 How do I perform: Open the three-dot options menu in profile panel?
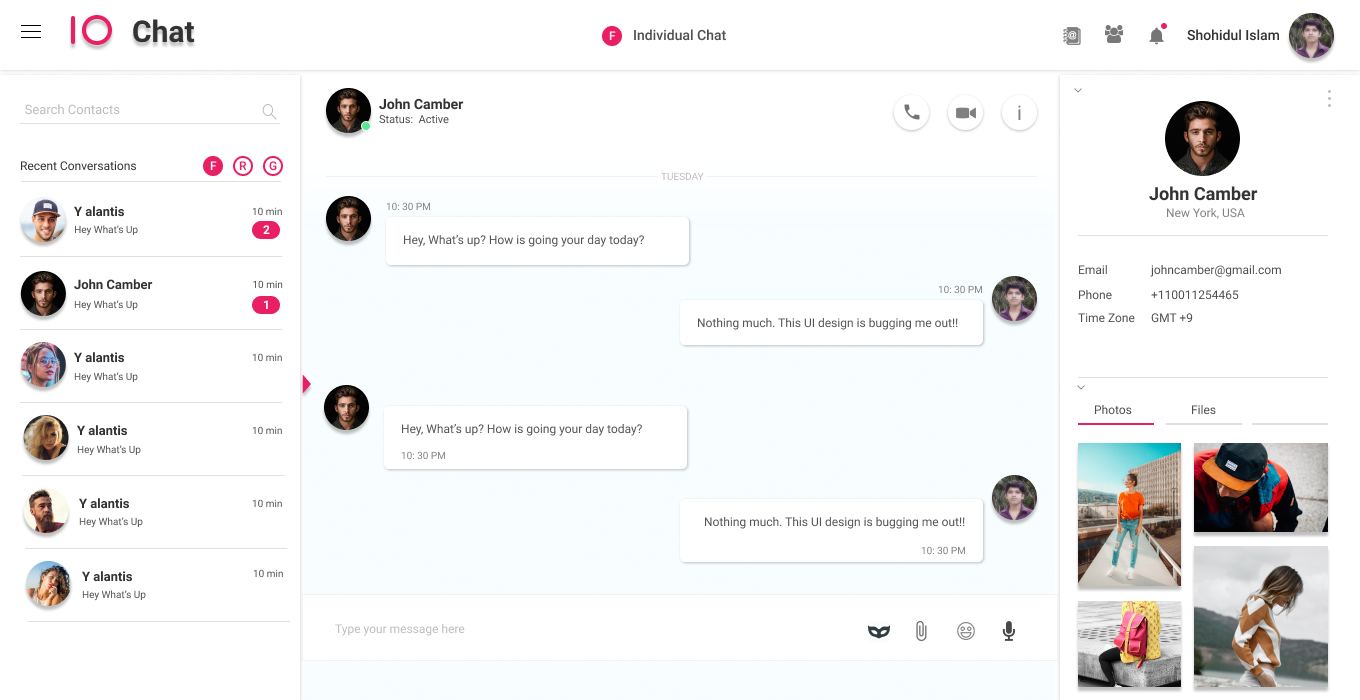[1329, 98]
